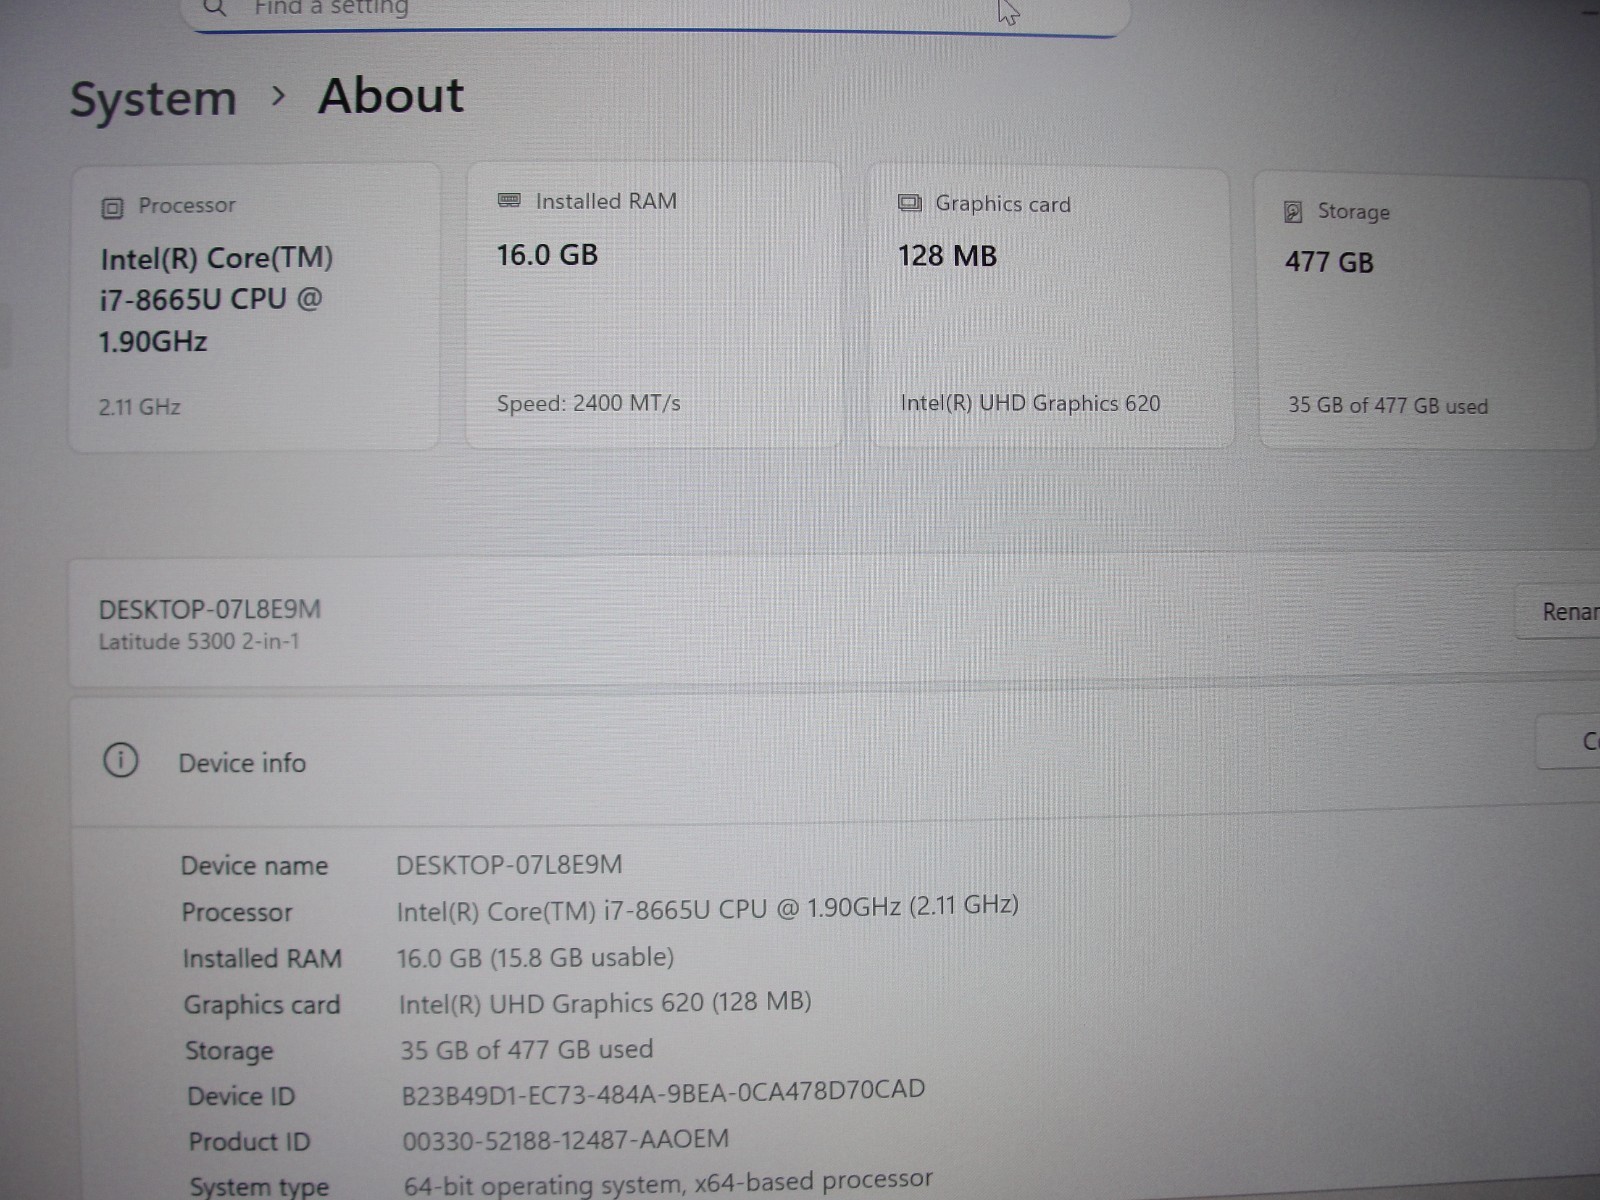The width and height of the screenshot is (1600, 1200).
Task: Select 'Speed: 2400 MT/s' text
Action: 588,403
